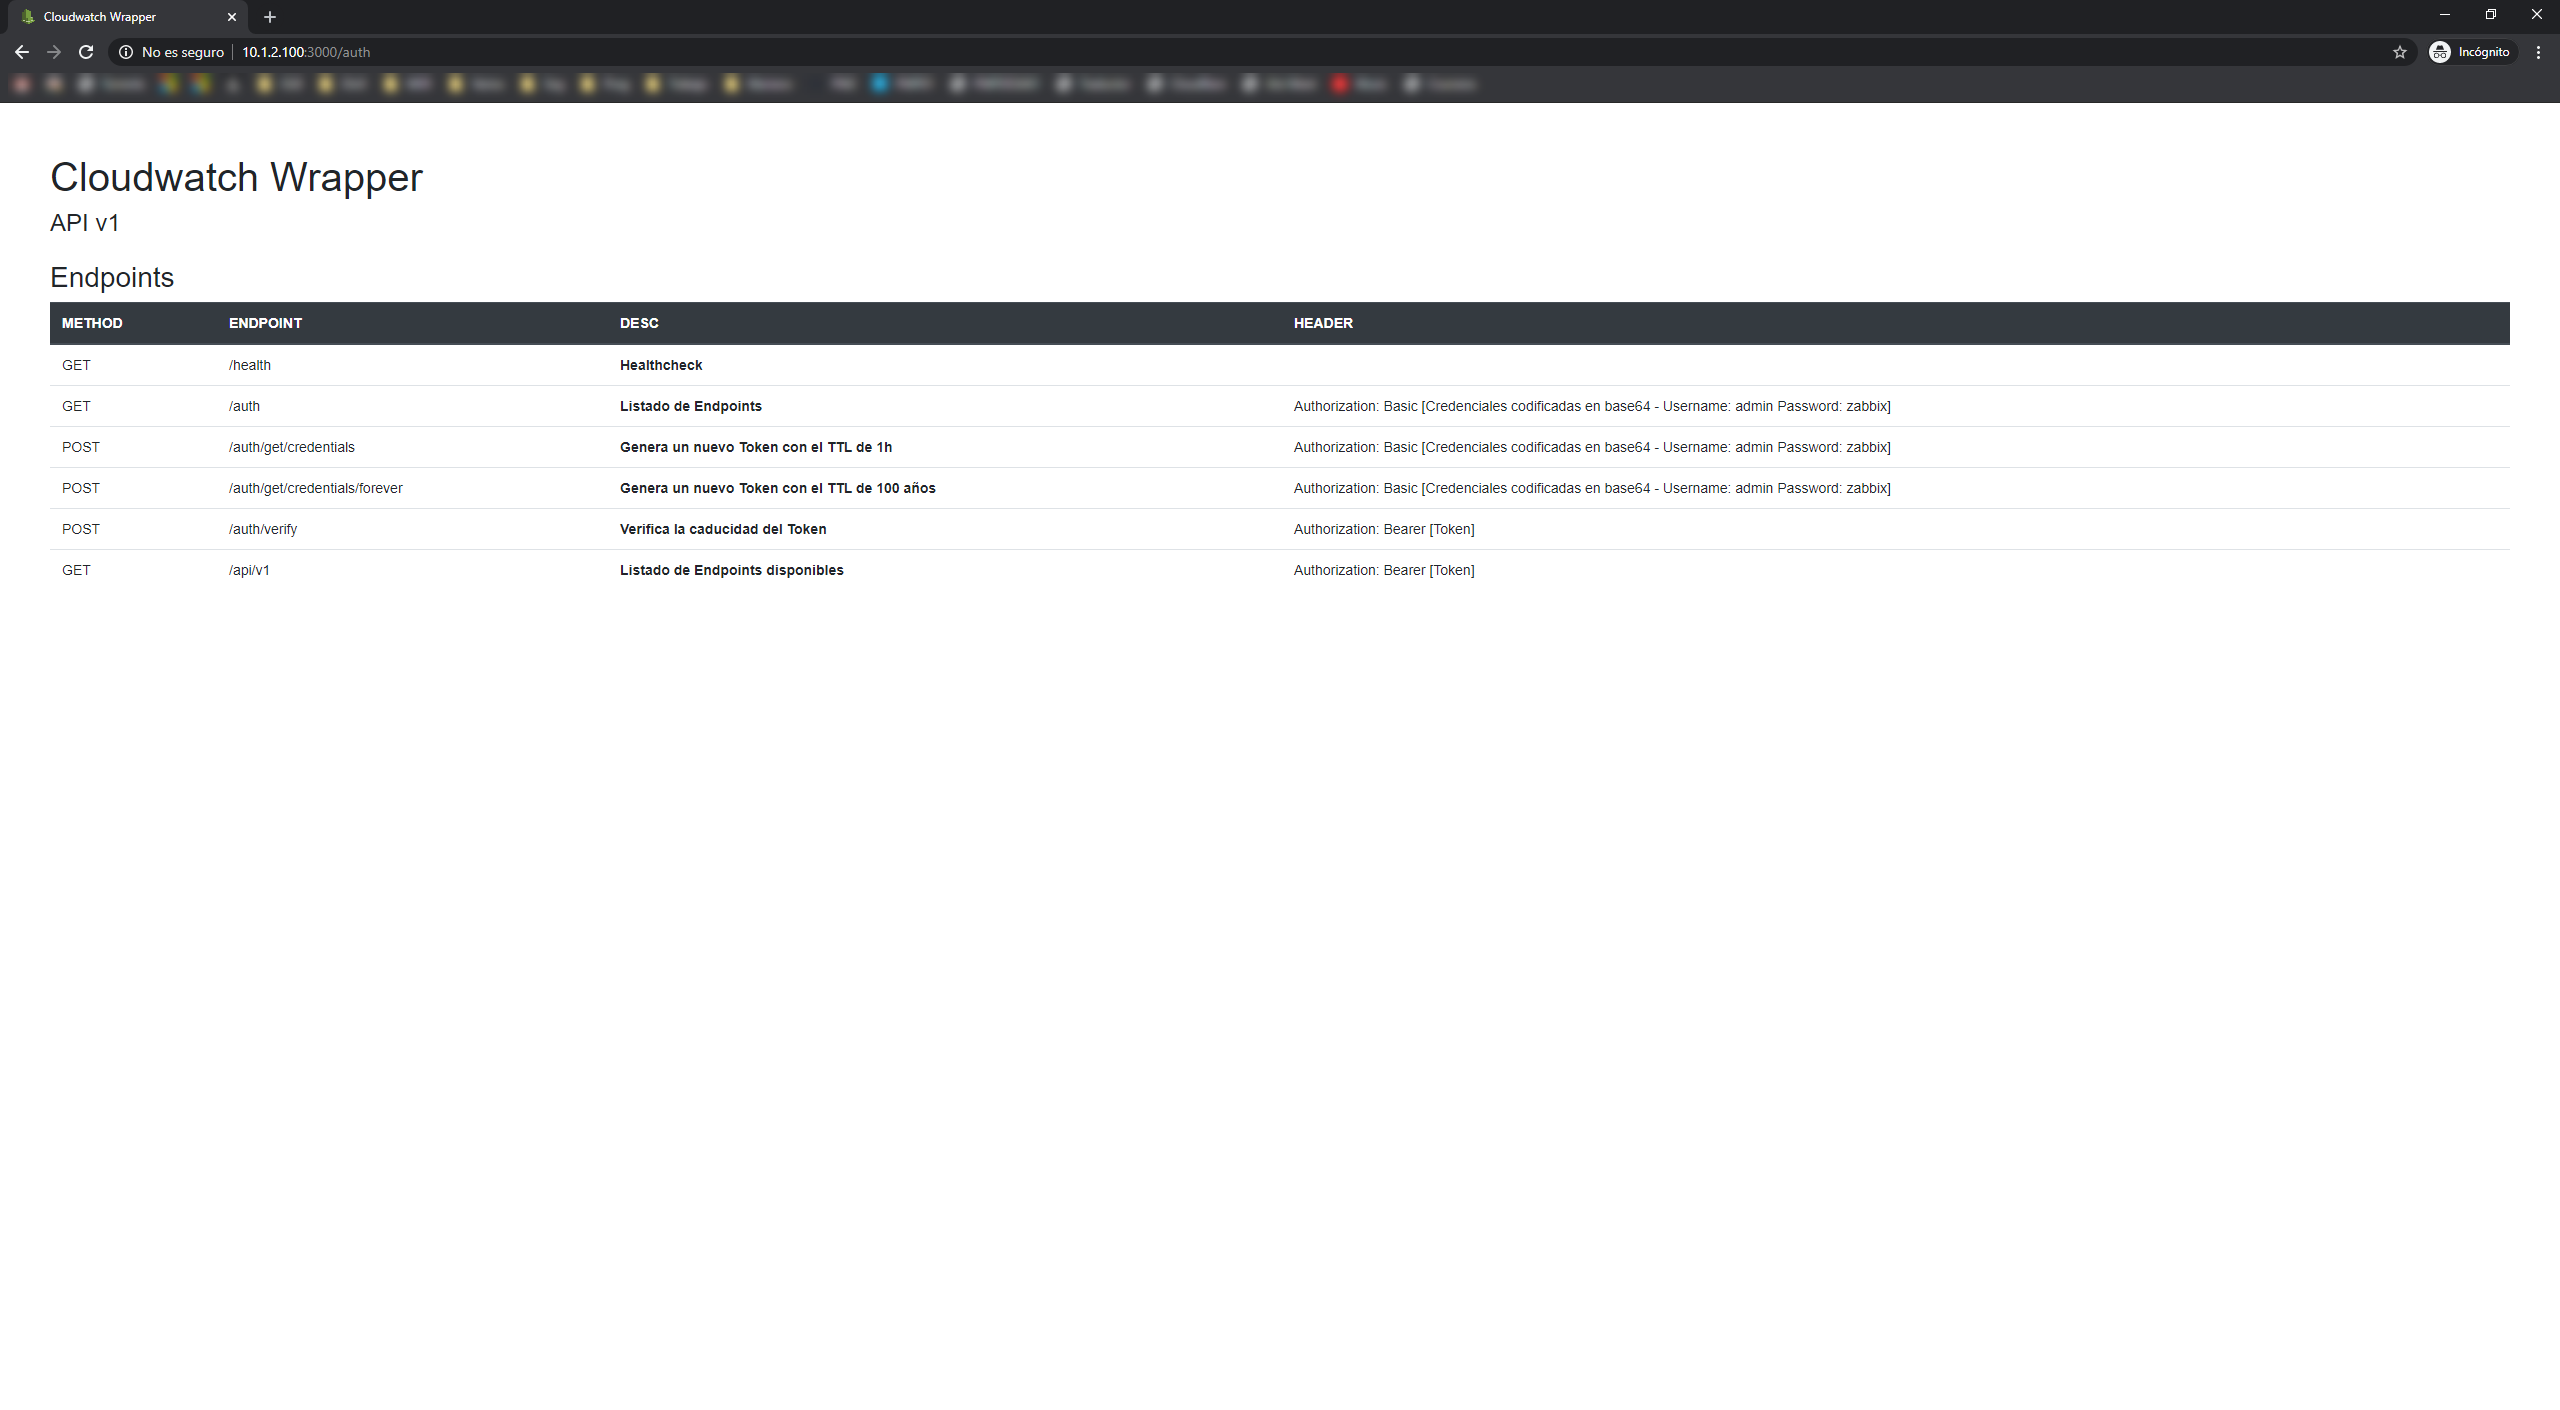Bookmark this page with star icon
Viewport: 2560px width, 1410px height.
2399,52
